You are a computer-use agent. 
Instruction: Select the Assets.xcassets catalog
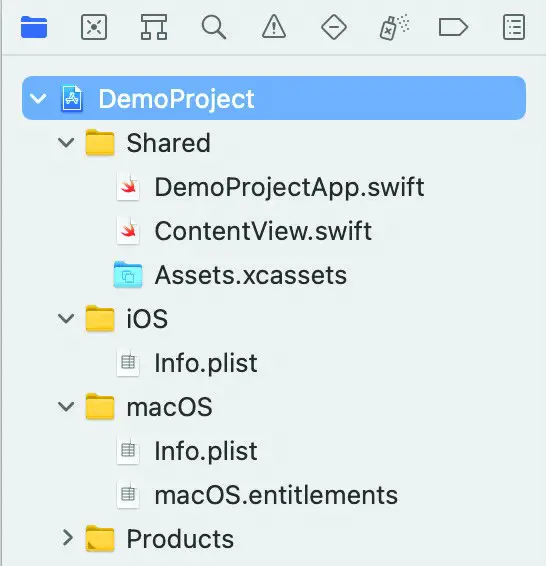[x=230, y=275]
